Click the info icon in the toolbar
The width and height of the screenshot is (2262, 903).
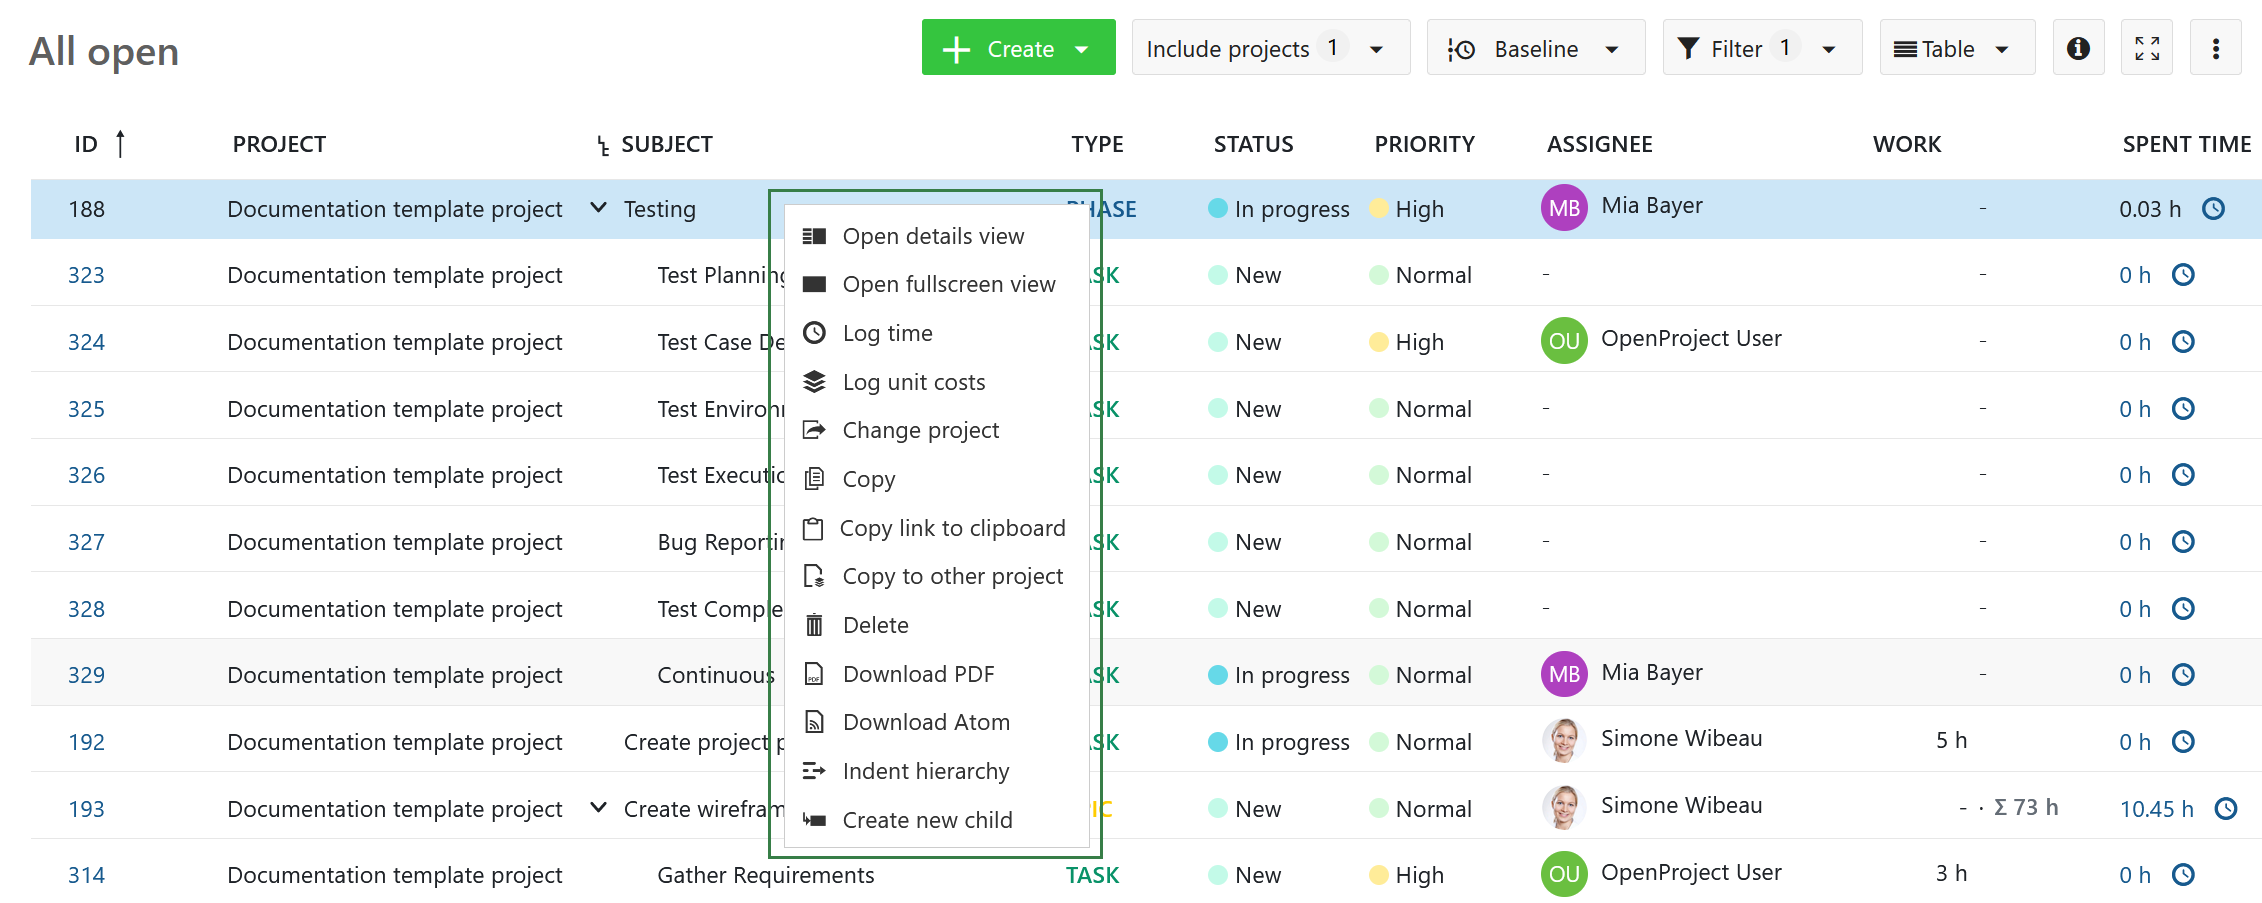[2078, 48]
